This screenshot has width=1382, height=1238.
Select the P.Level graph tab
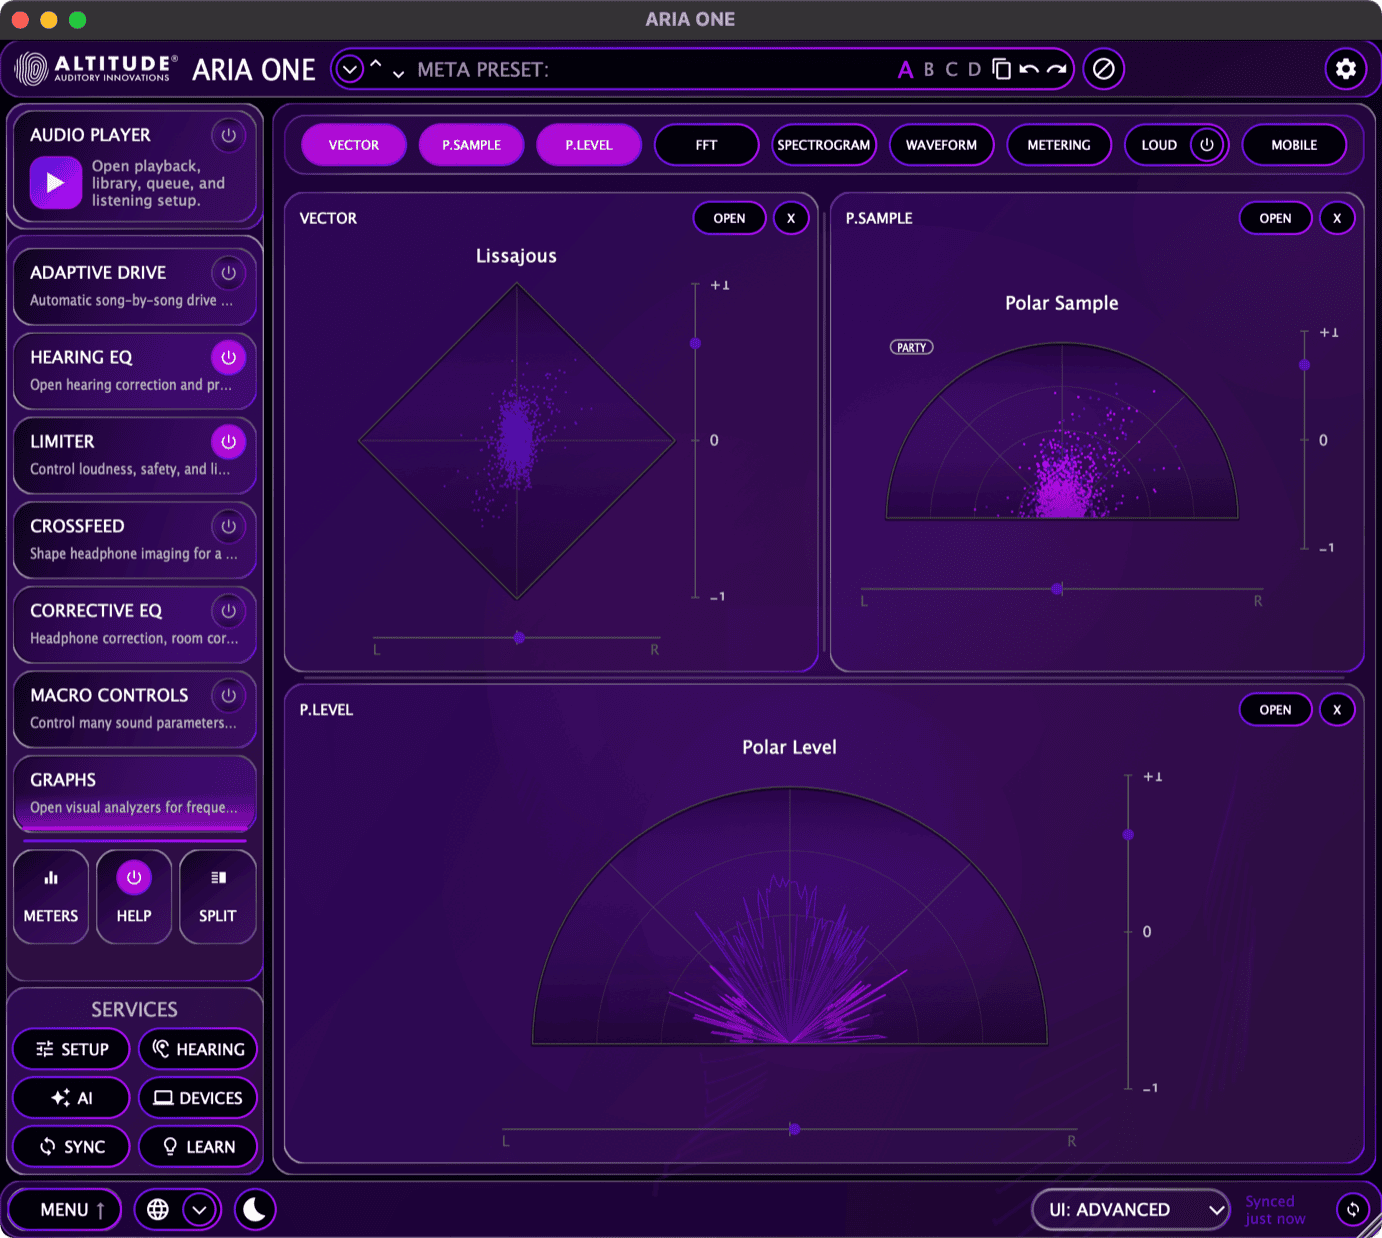pyautogui.click(x=589, y=145)
